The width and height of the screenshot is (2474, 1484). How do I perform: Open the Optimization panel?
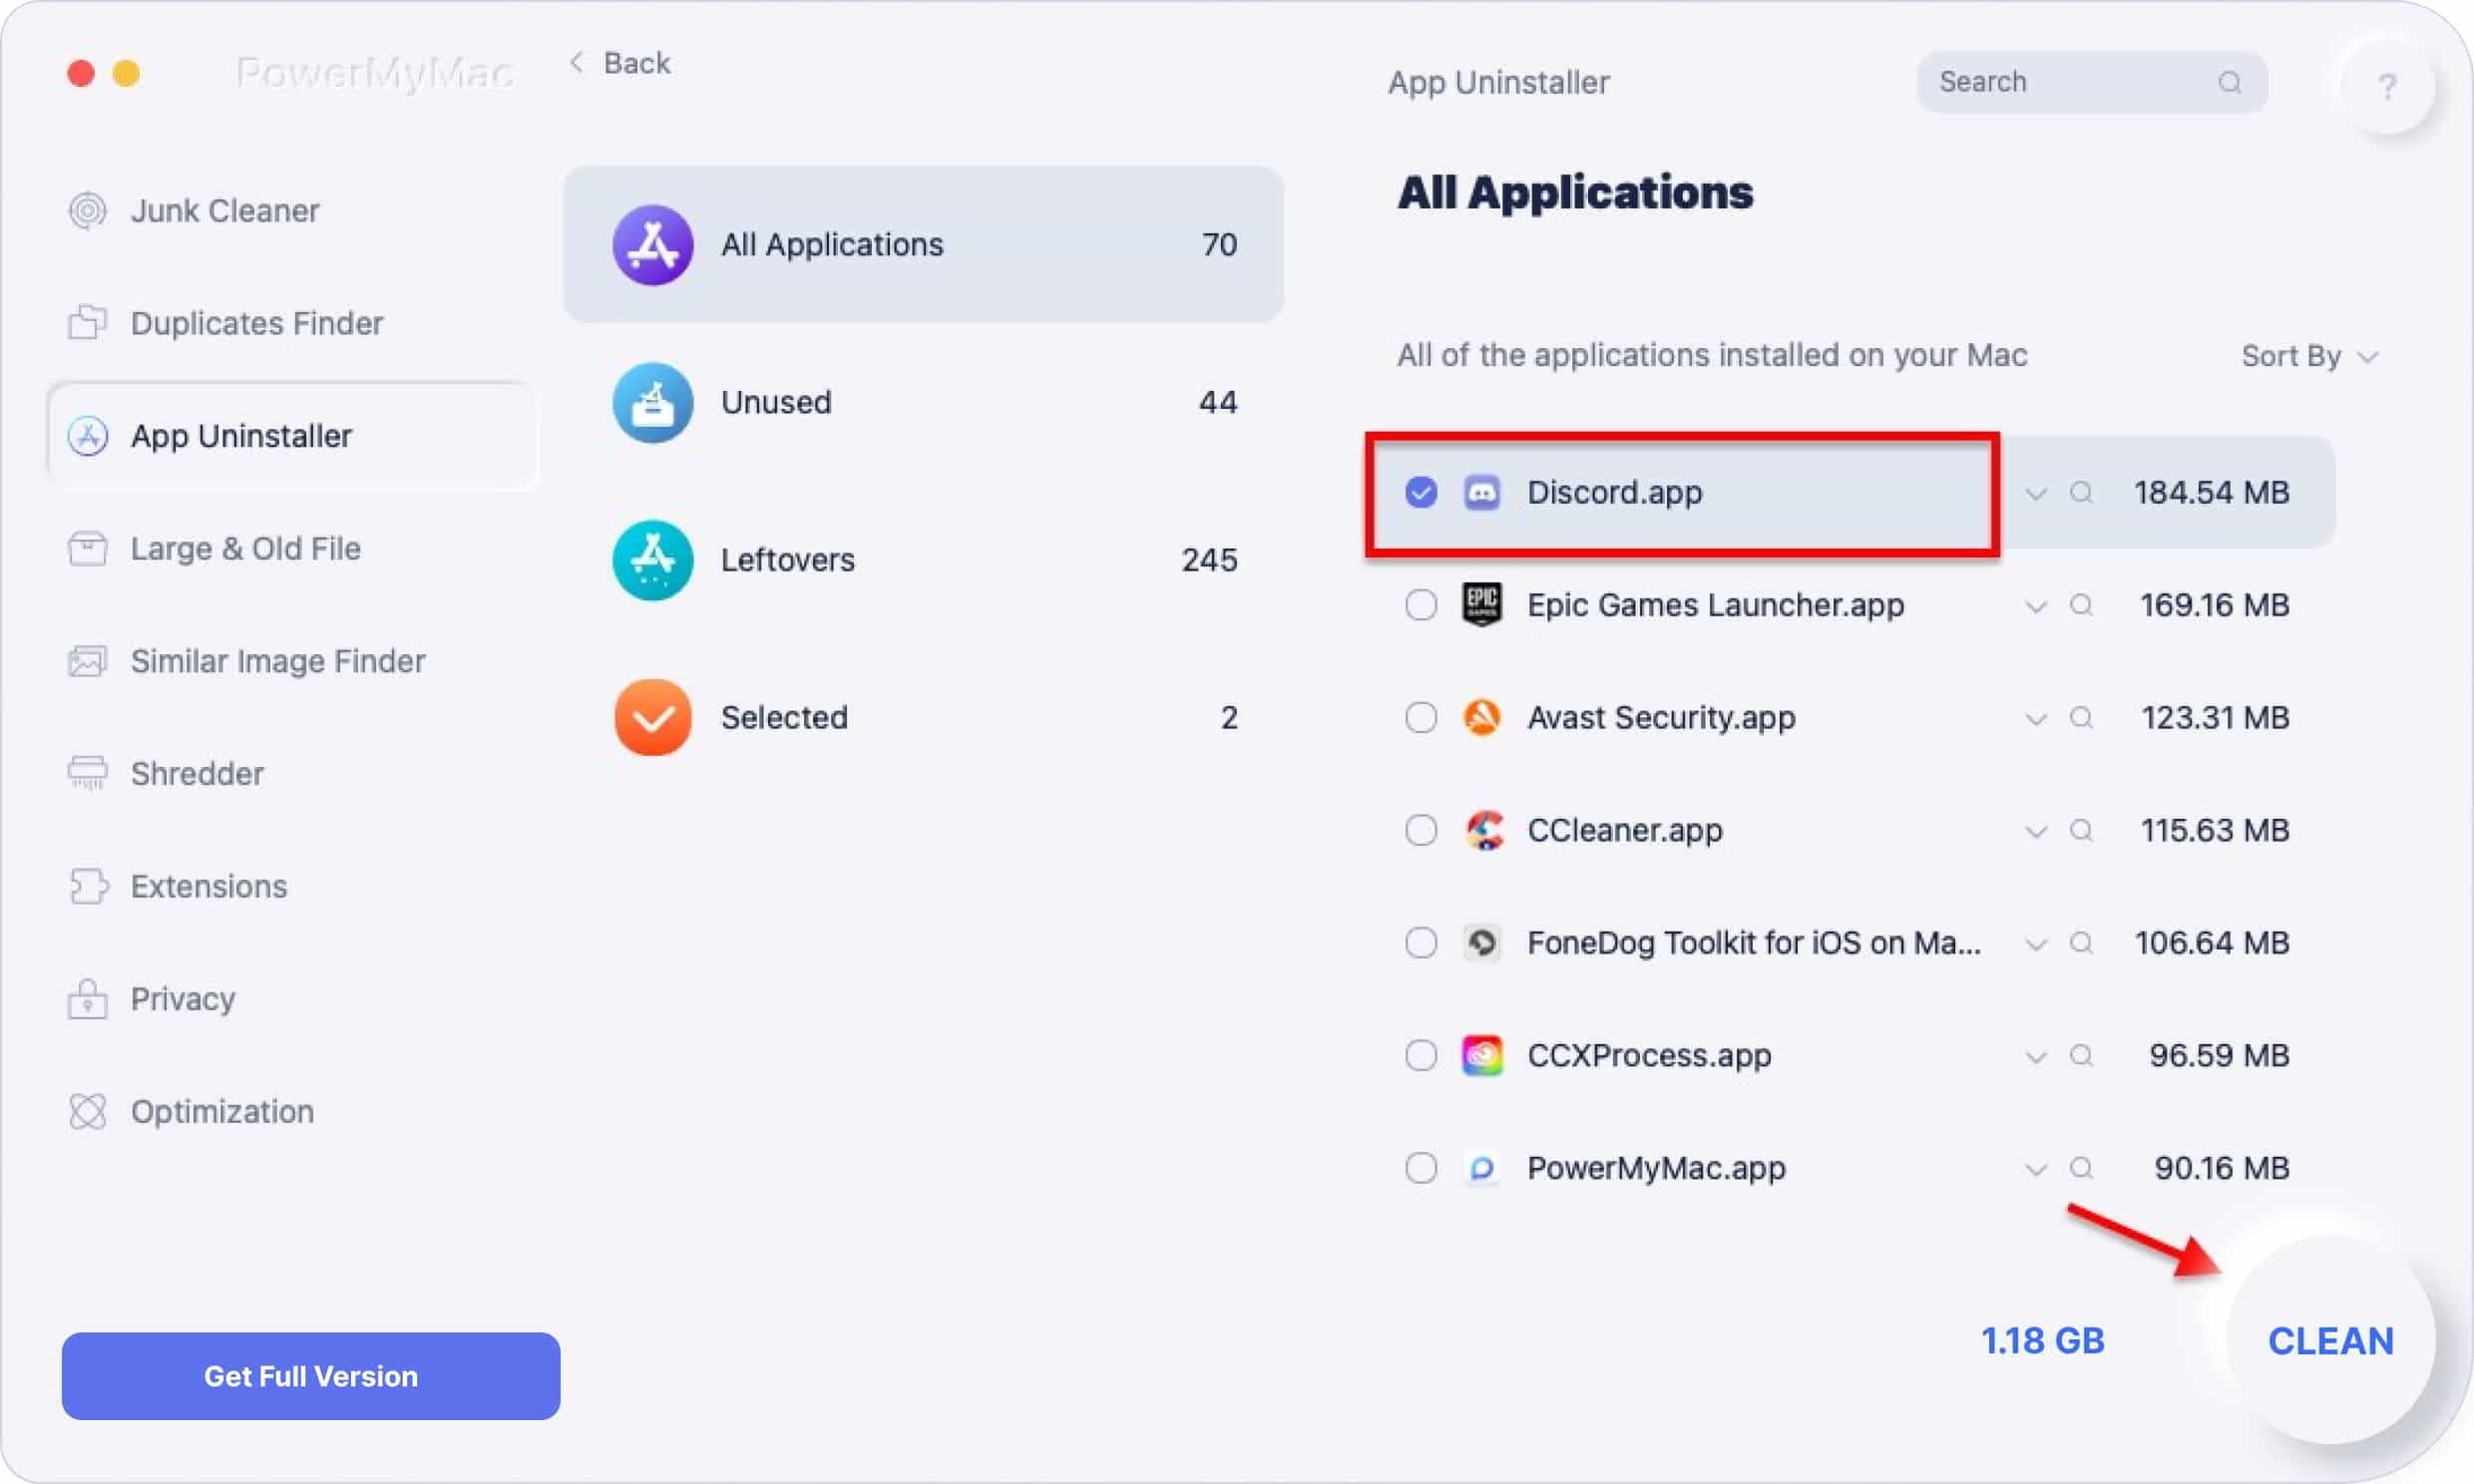[x=220, y=1109]
